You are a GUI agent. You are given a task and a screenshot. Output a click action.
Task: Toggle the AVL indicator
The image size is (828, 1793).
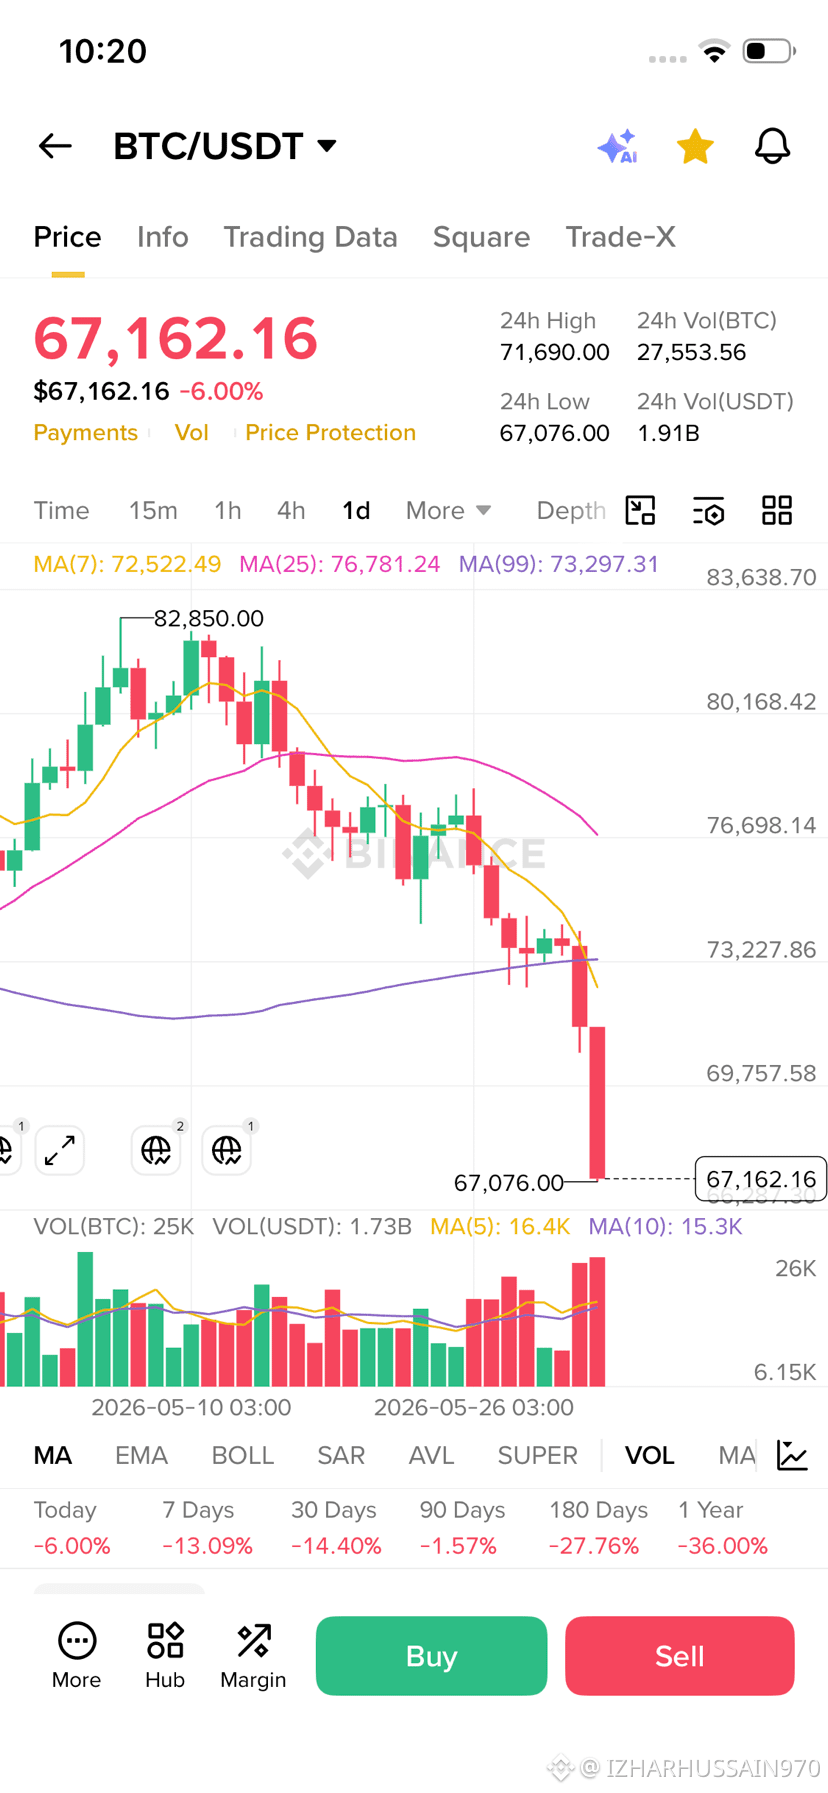point(431,1455)
